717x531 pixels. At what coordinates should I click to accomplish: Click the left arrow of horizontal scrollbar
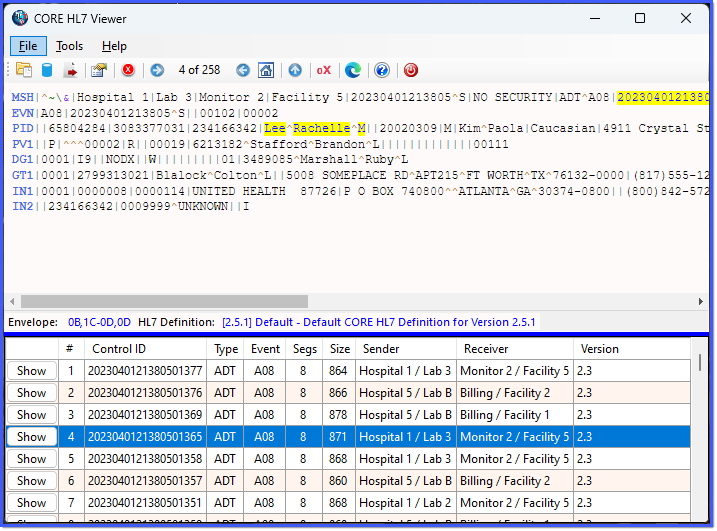point(12,301)
